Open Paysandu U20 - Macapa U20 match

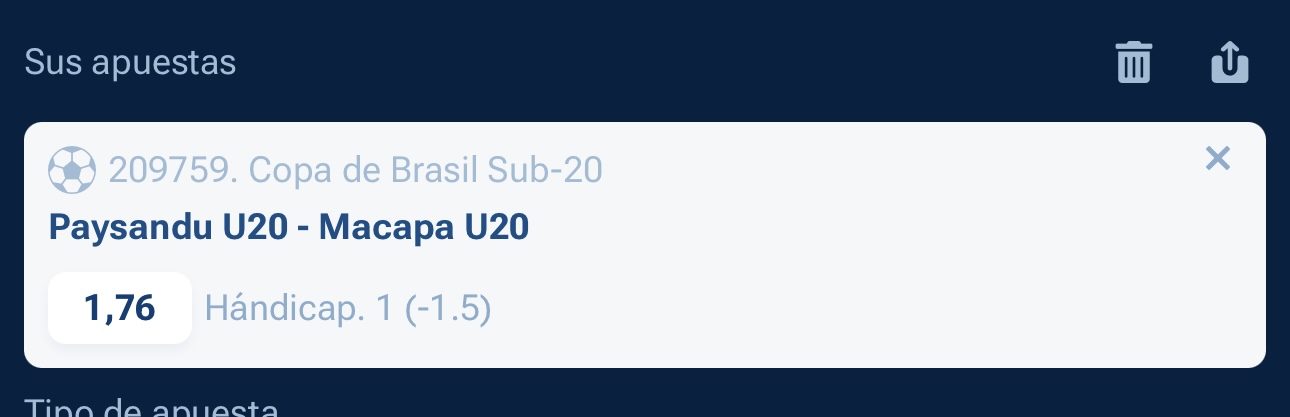click(x=288, y=228)
